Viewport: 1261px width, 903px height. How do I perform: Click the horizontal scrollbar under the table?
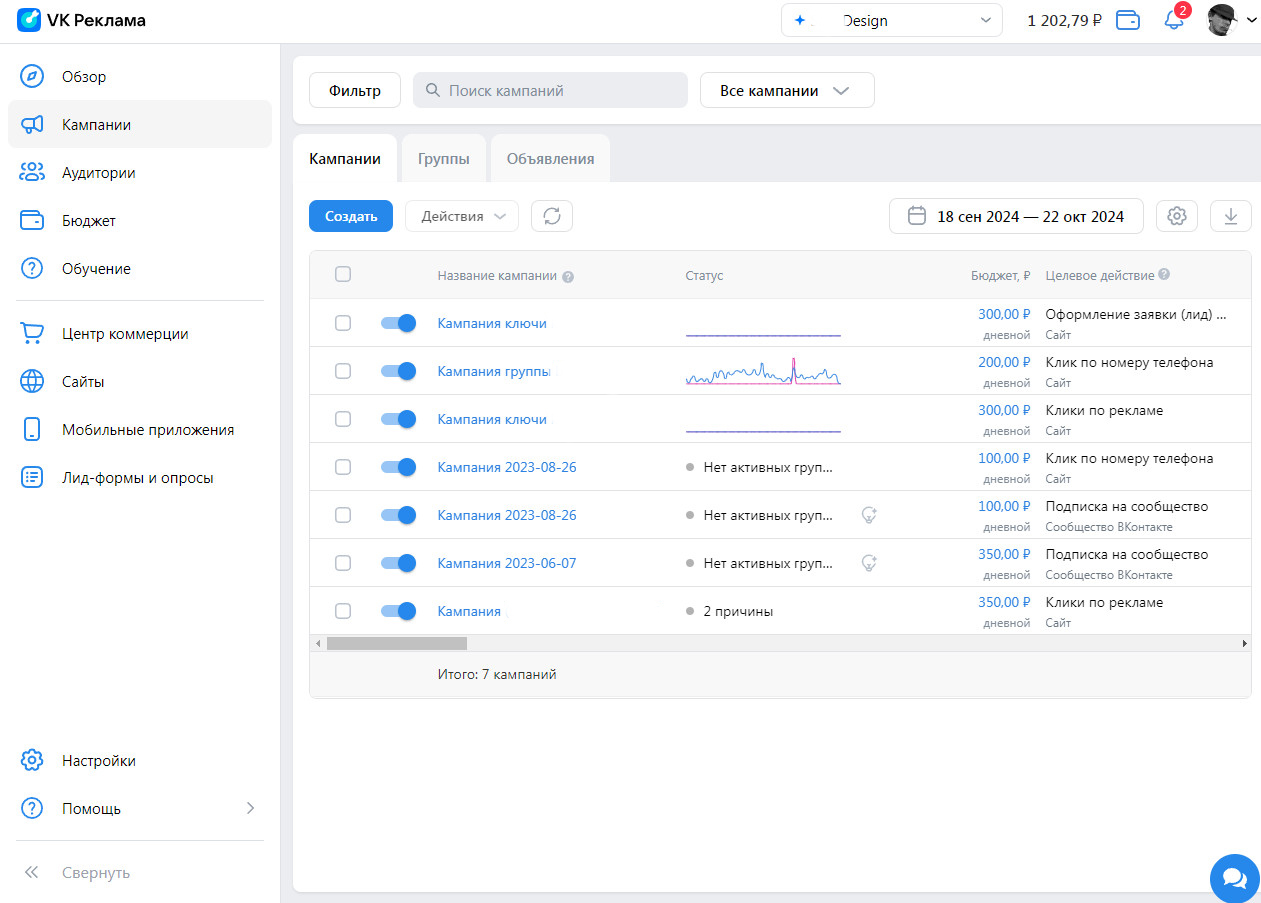point(397,643)
